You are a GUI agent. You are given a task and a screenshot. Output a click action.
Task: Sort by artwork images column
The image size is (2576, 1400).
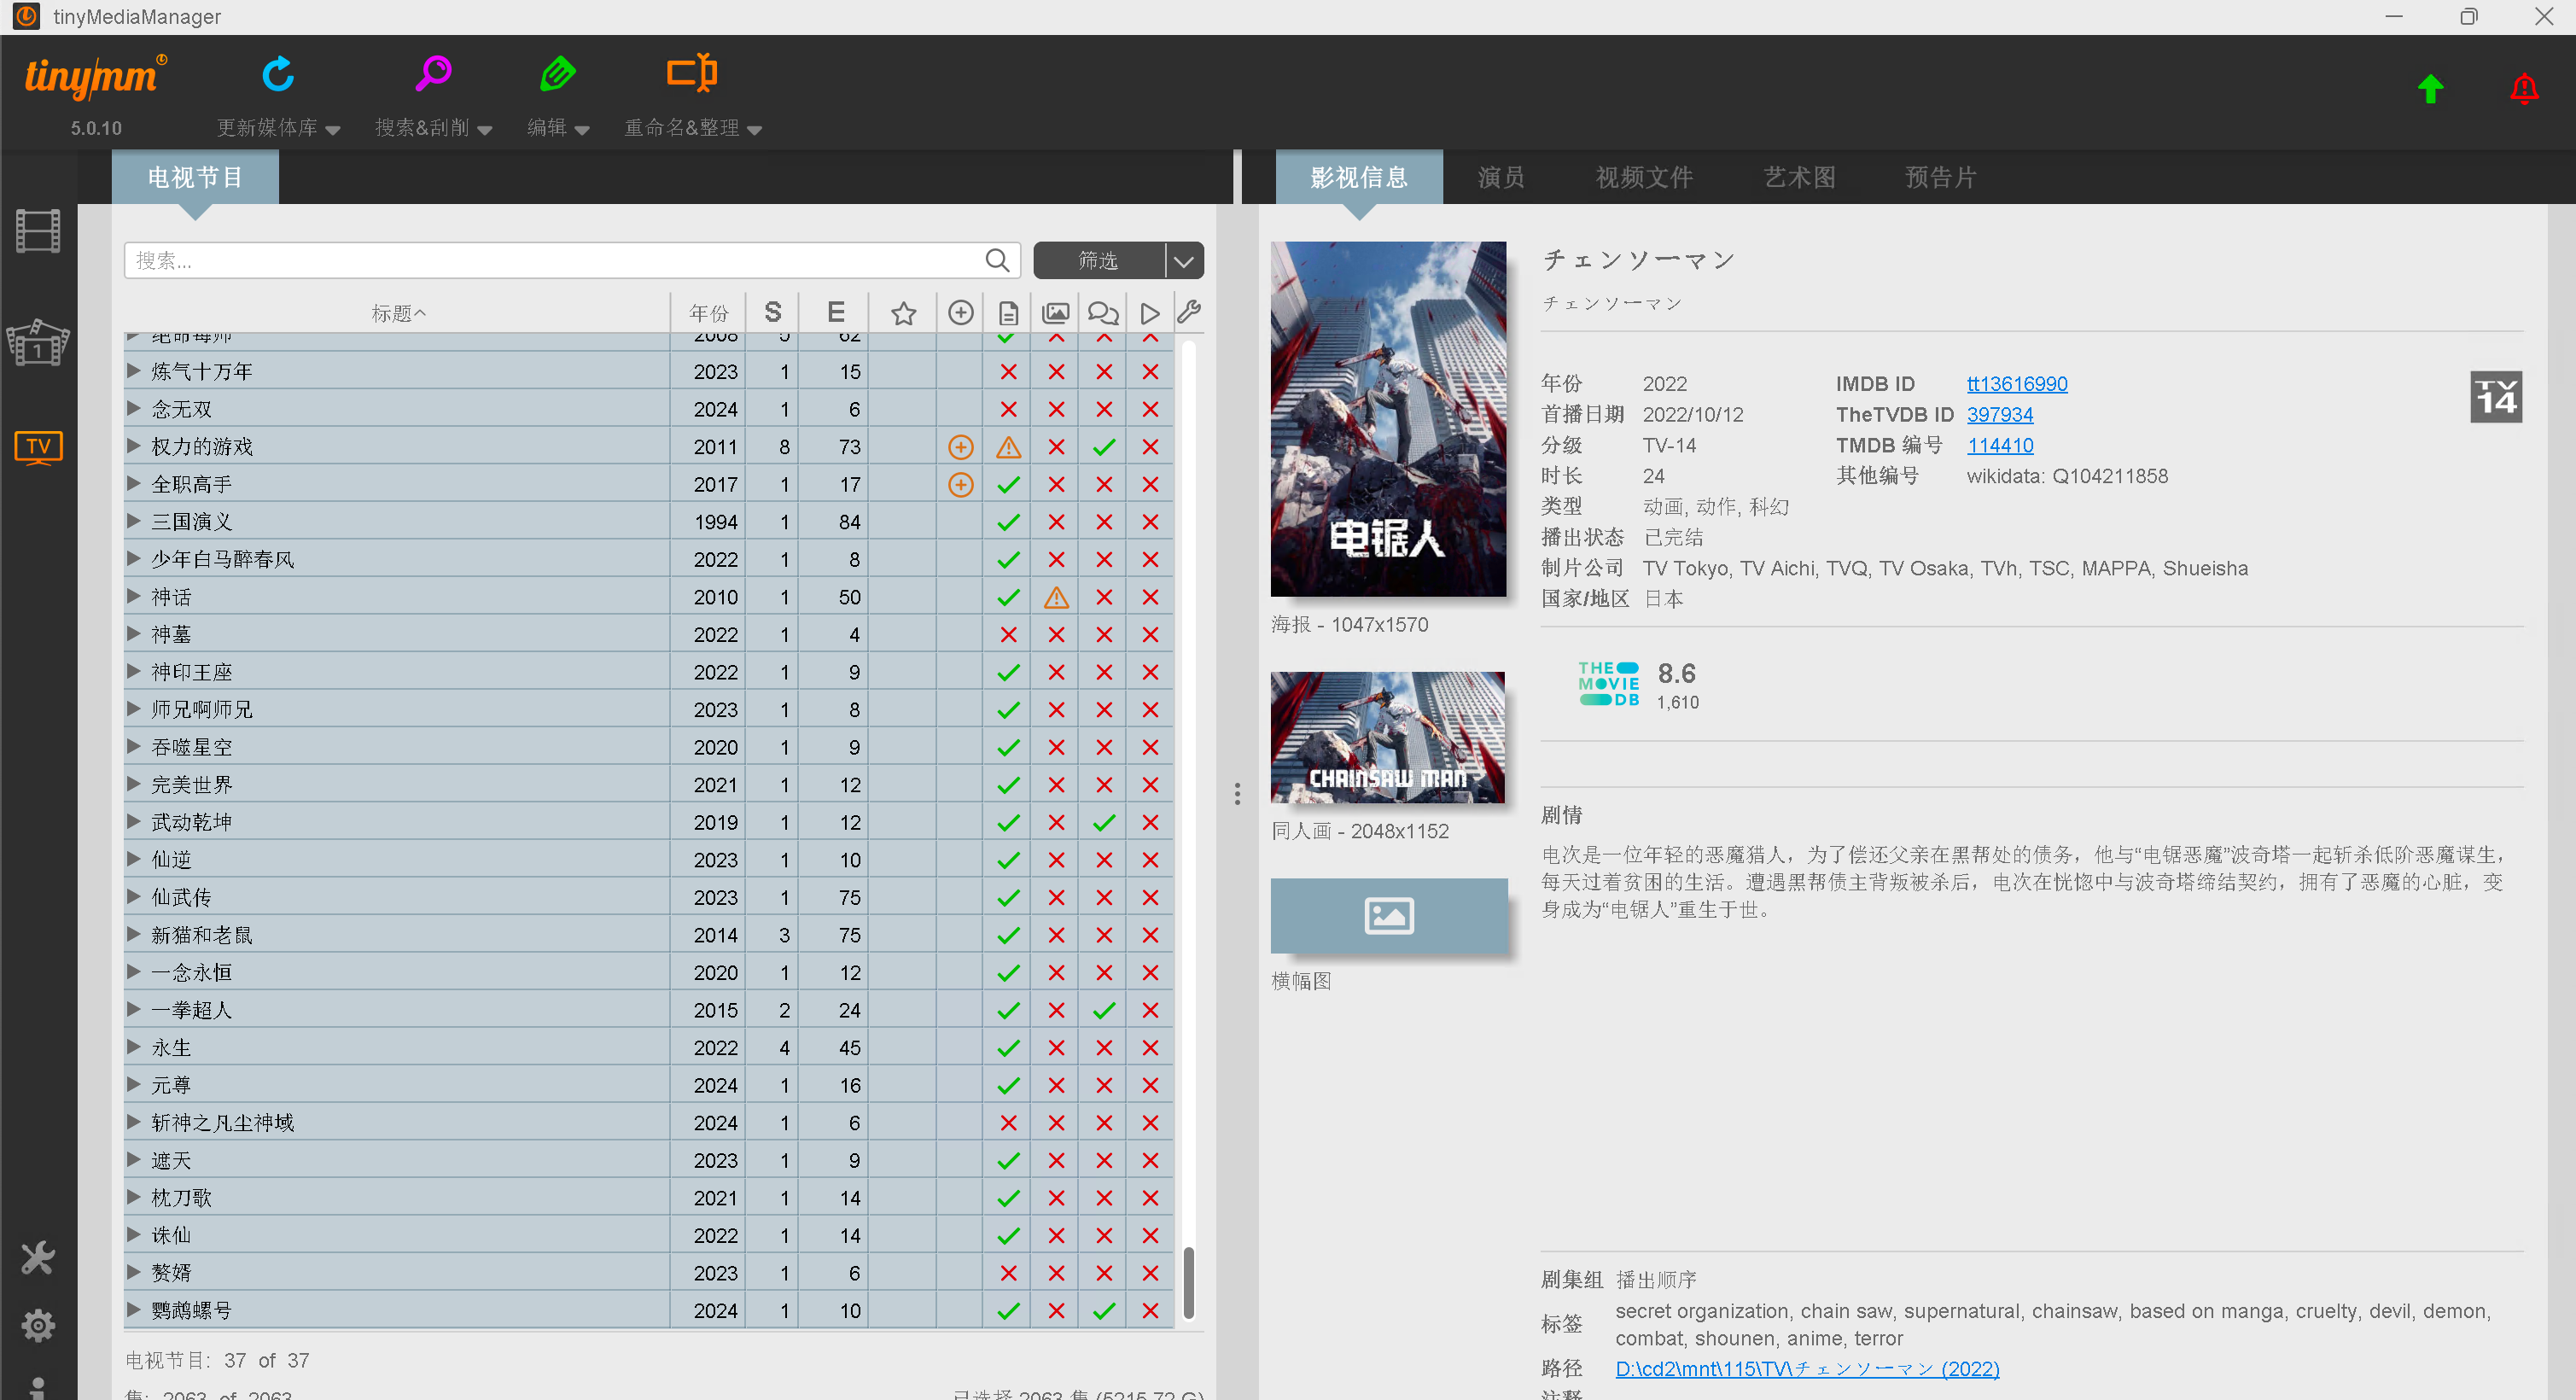1055,313
